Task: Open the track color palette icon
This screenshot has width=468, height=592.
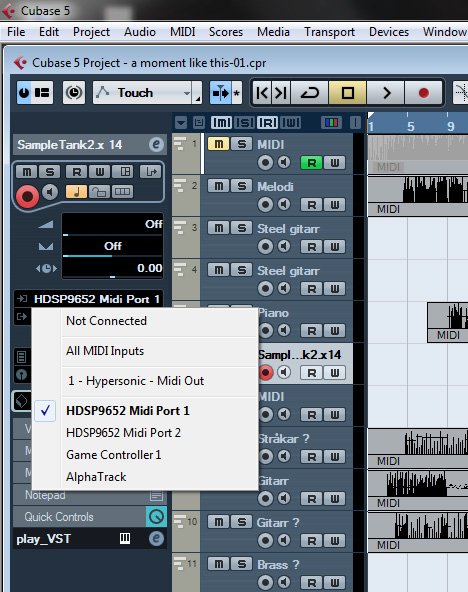Action: 331,122
